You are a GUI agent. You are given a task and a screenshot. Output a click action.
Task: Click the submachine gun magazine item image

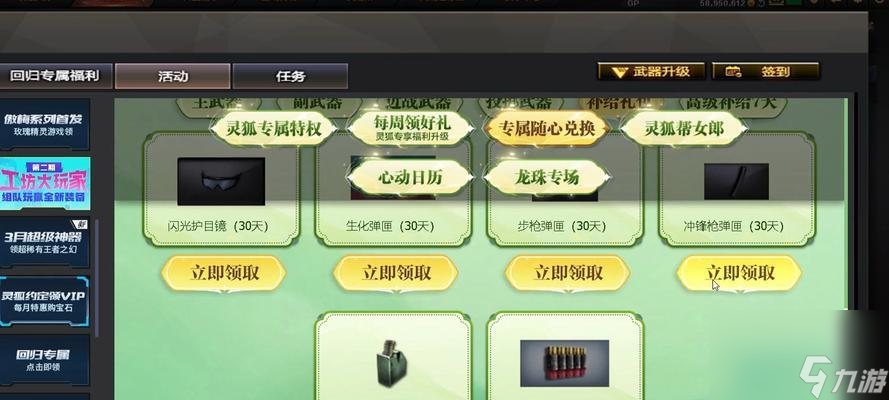(736, 181)
